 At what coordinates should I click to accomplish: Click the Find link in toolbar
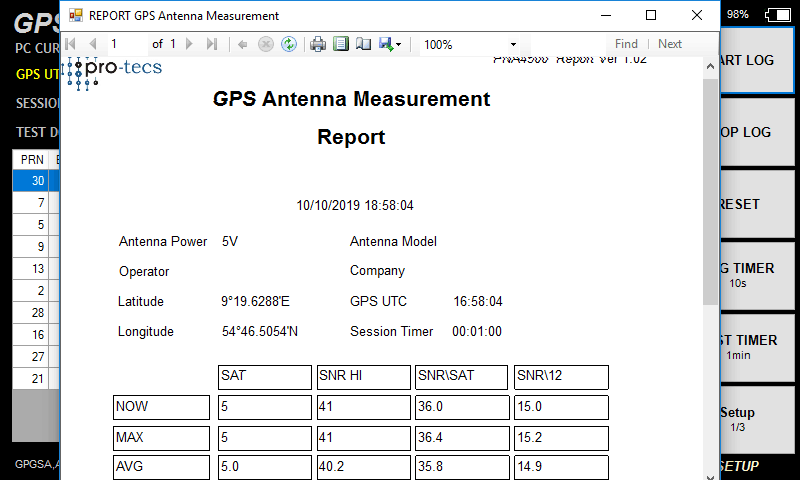tap(626, 44)
